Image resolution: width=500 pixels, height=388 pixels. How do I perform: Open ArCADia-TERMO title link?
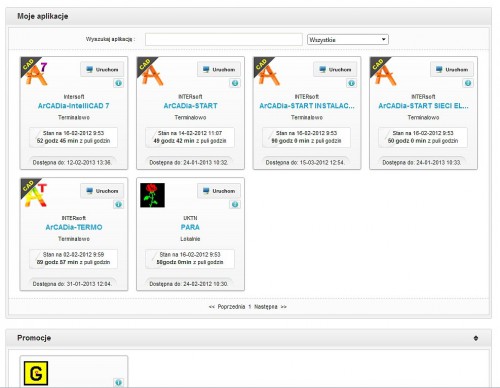tap(74, 227)
